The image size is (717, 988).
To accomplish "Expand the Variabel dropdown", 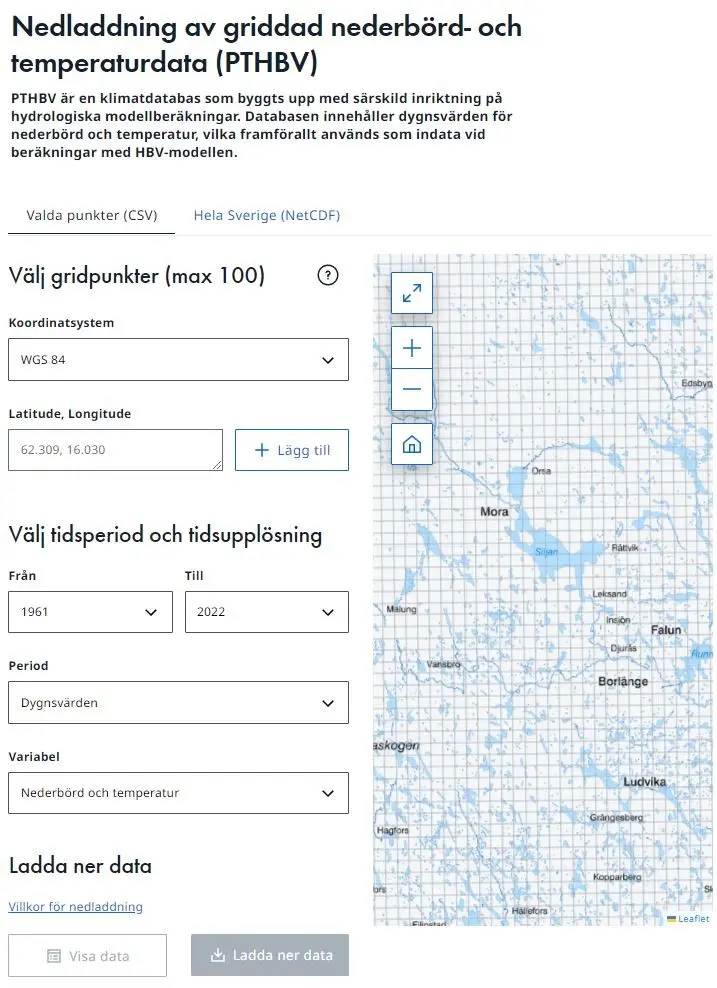I will [178, 793].
